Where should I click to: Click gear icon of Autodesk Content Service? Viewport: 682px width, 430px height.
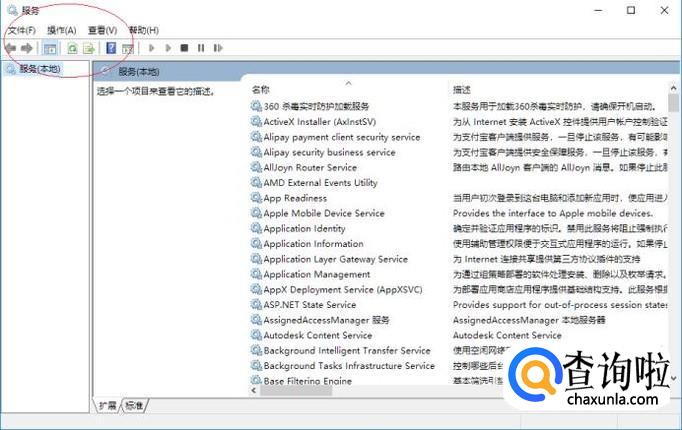256,335
